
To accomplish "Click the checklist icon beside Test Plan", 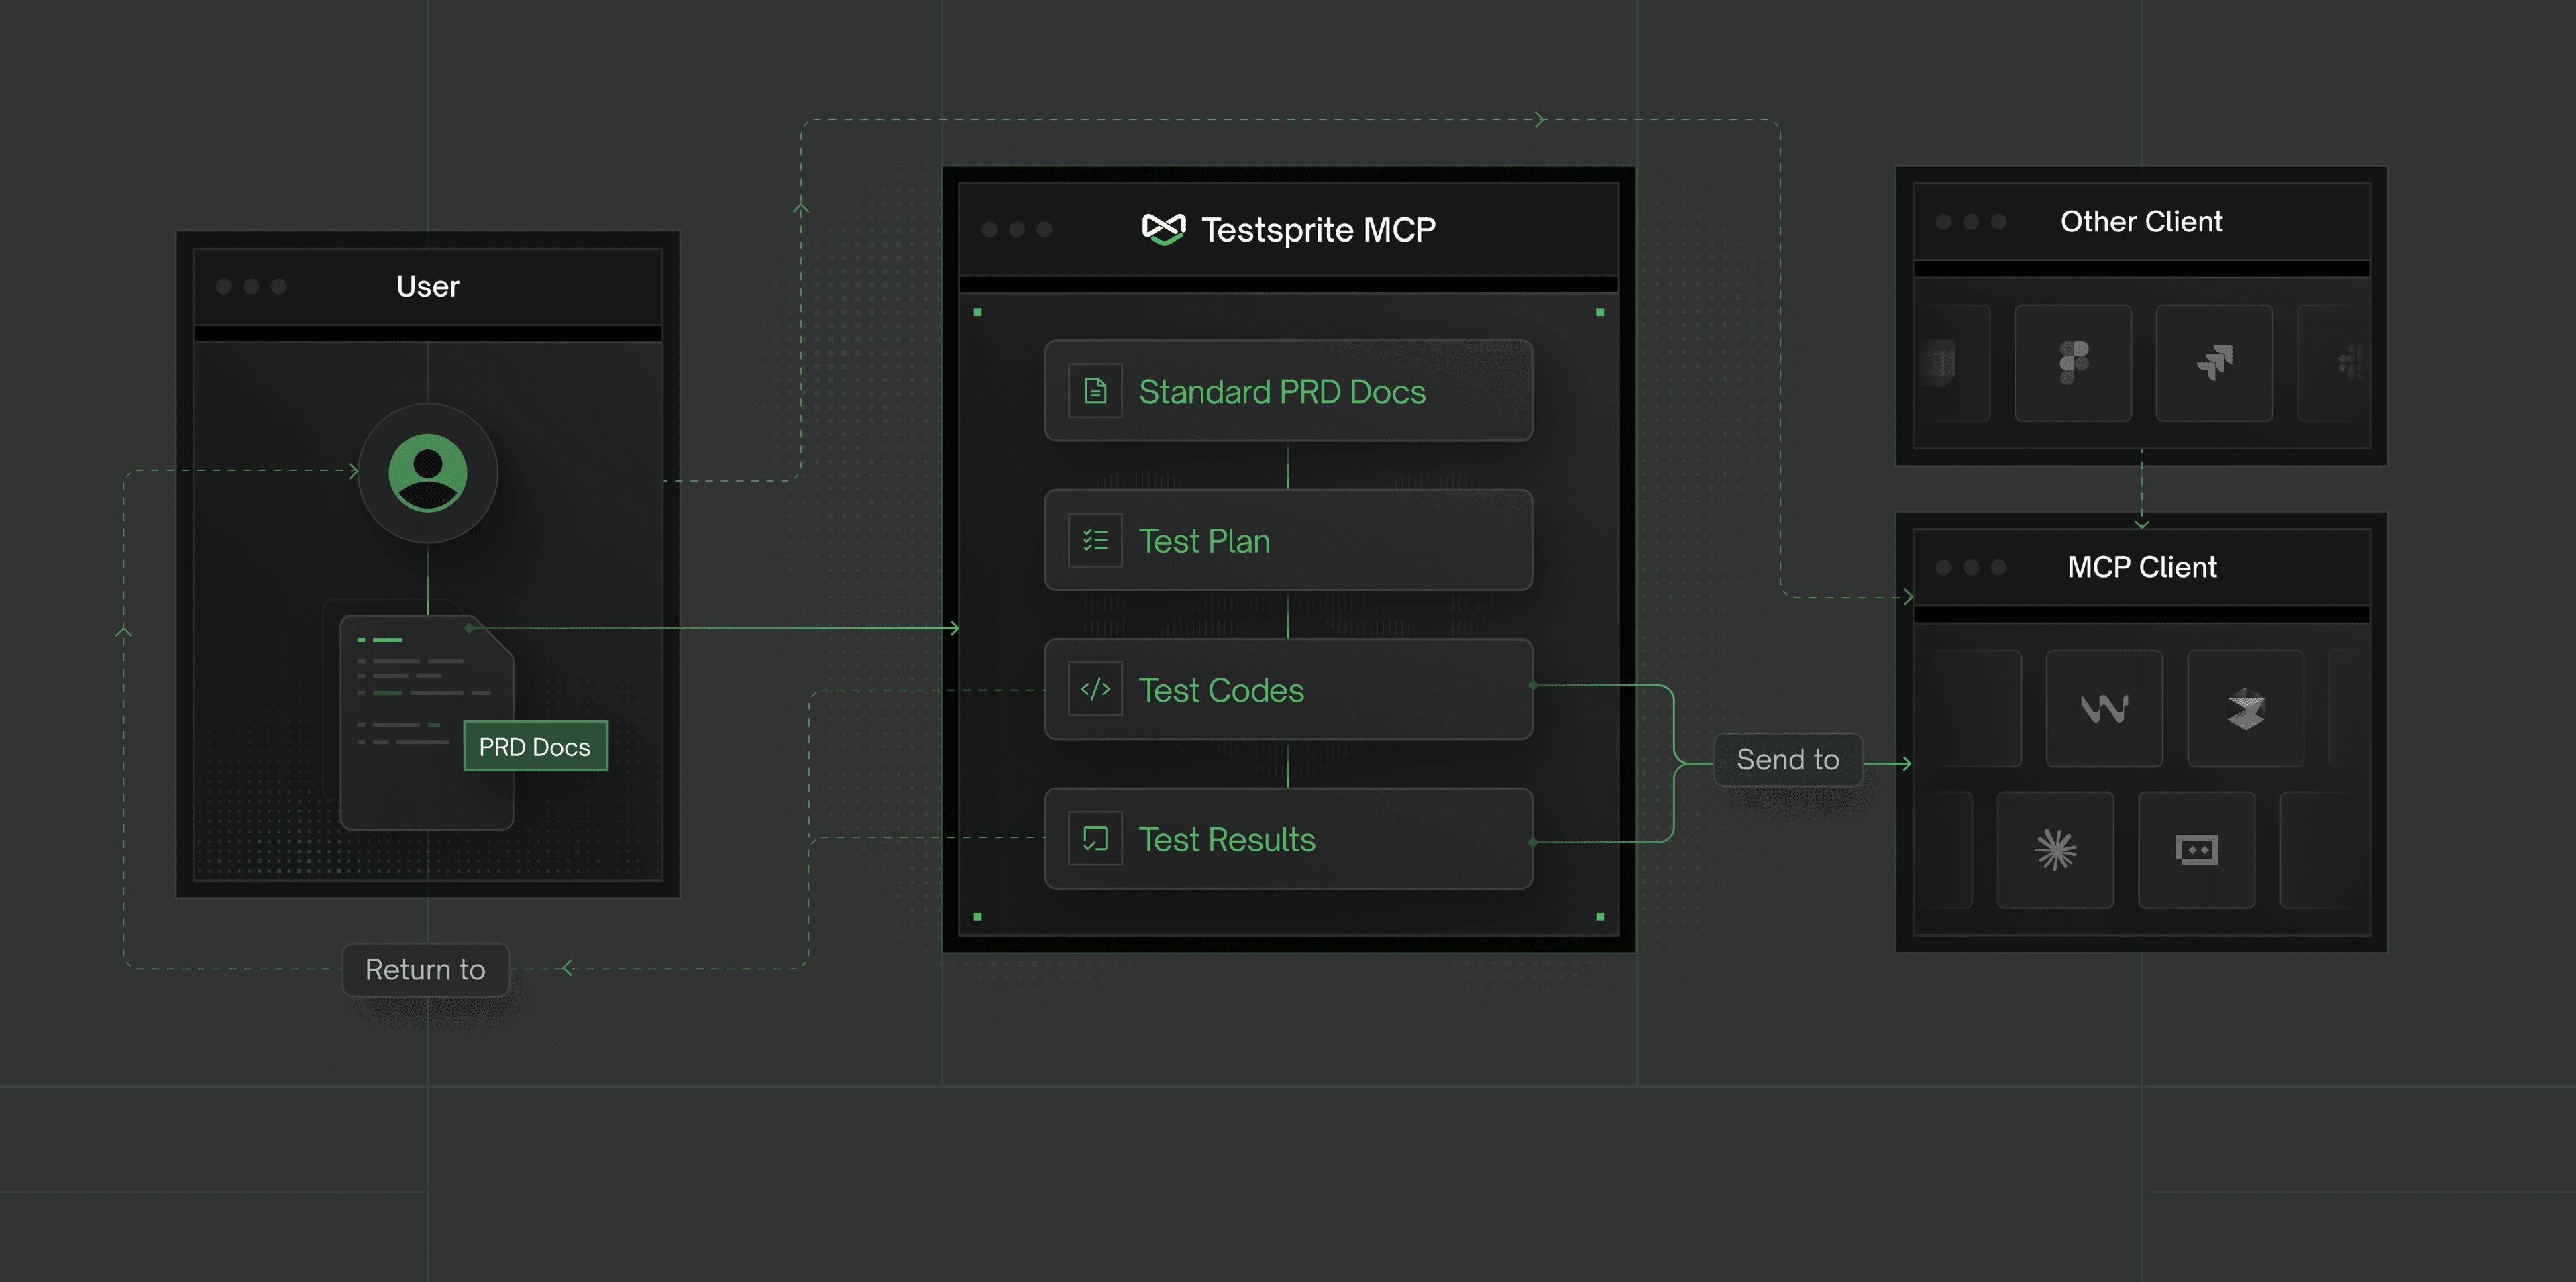I will (1095, 540).
